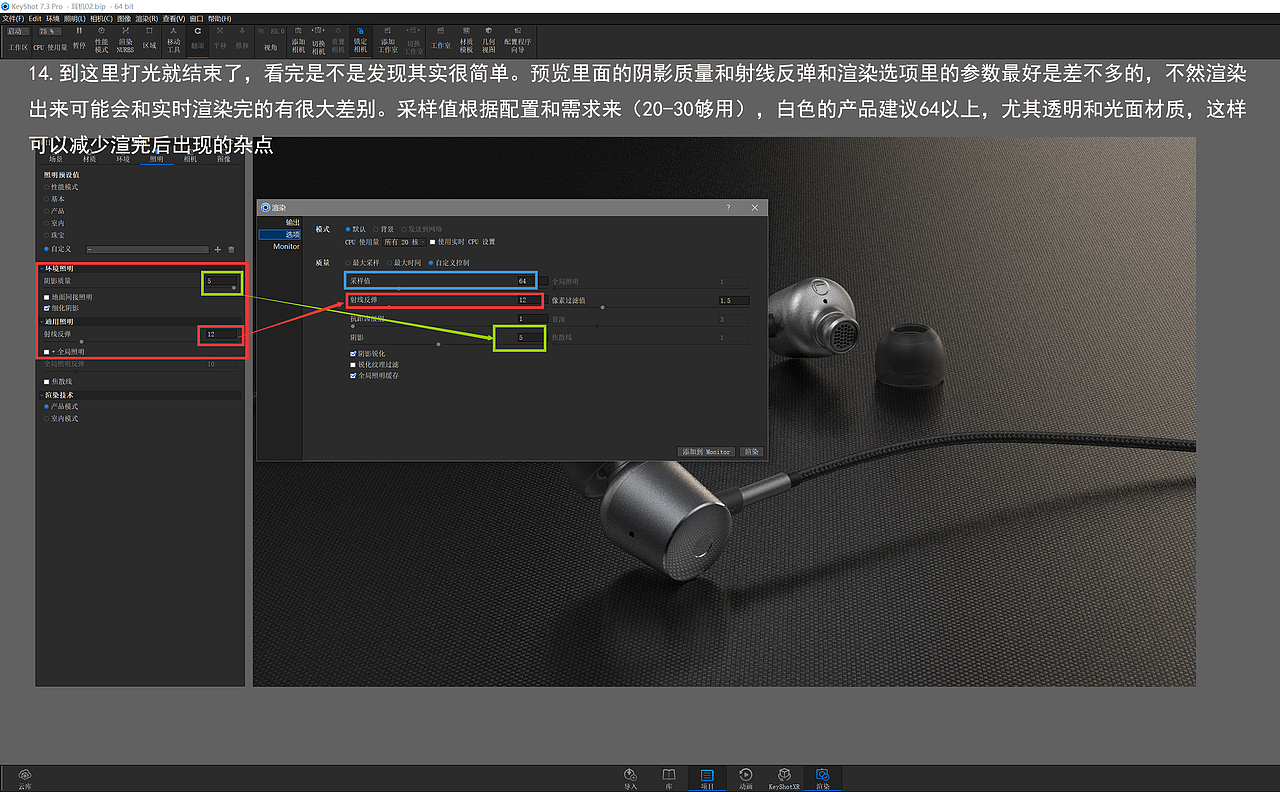
Task: Open workspace dropdown (启动)
Action: coord(17,32)
